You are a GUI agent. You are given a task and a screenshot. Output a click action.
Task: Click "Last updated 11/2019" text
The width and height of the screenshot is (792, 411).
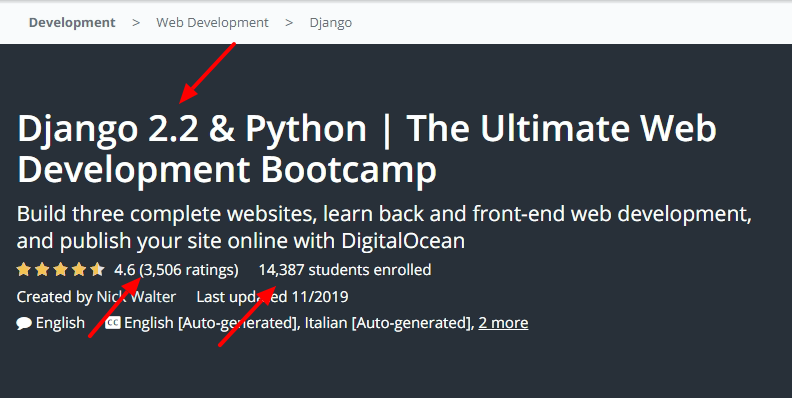pos(272,297)
